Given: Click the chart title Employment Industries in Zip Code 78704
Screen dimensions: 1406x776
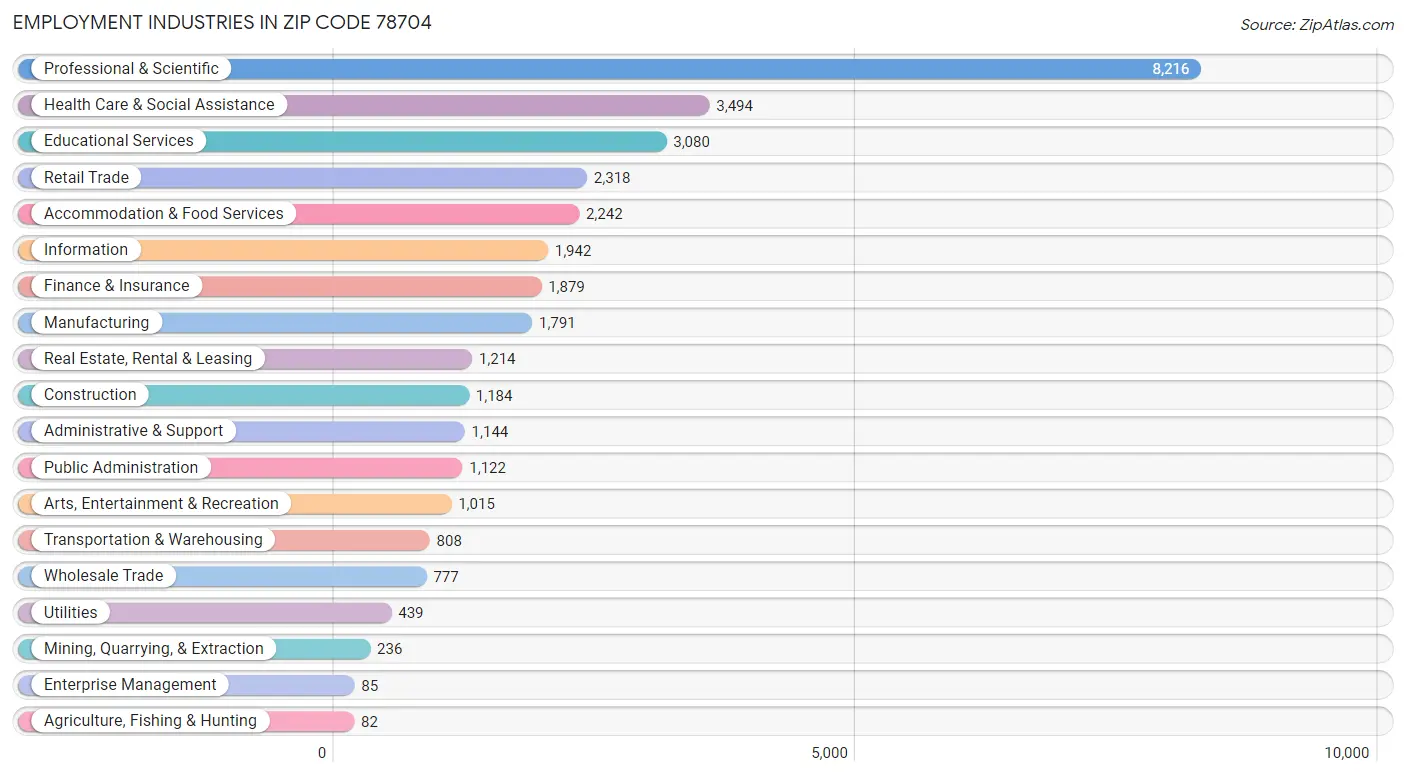Looking at the screenshot, I should pyautogui.click(x=222, y=22).
